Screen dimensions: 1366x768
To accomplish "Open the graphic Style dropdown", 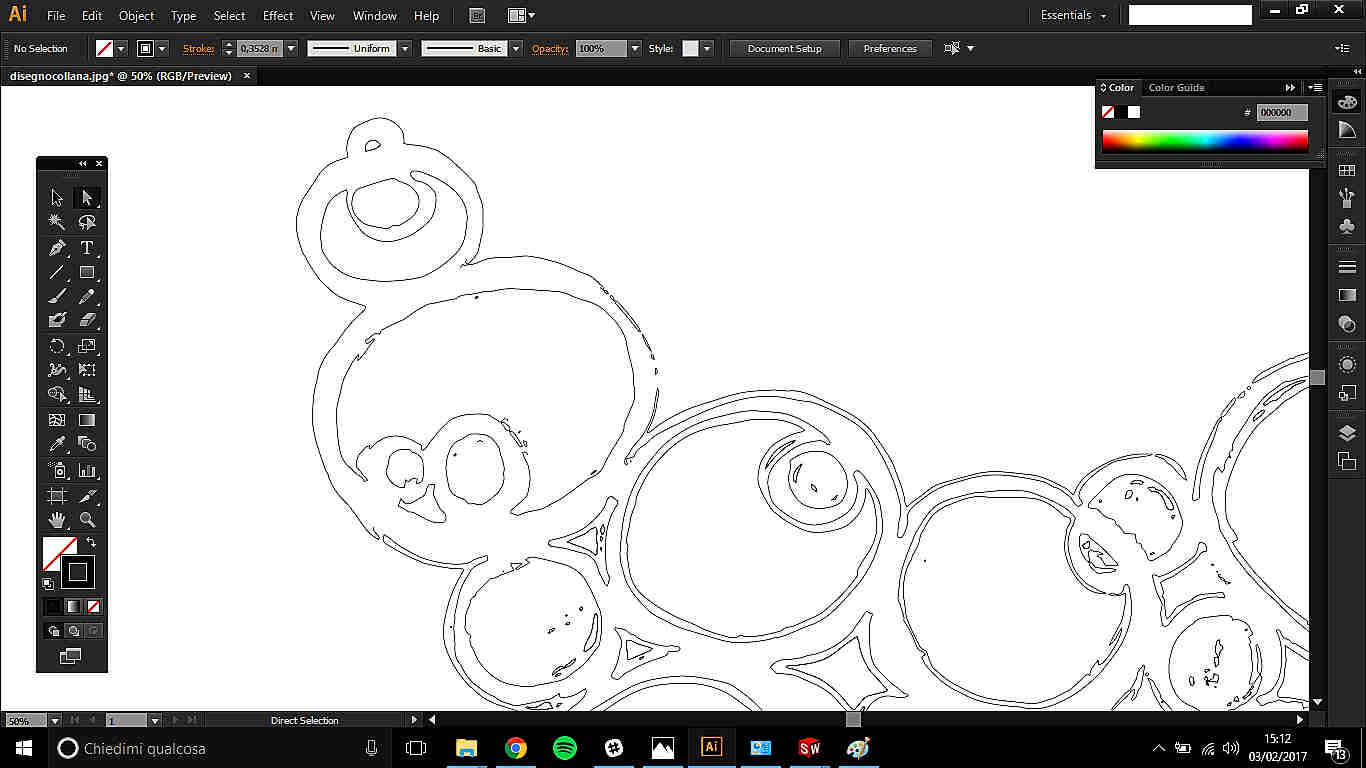I will click(707, 48).
